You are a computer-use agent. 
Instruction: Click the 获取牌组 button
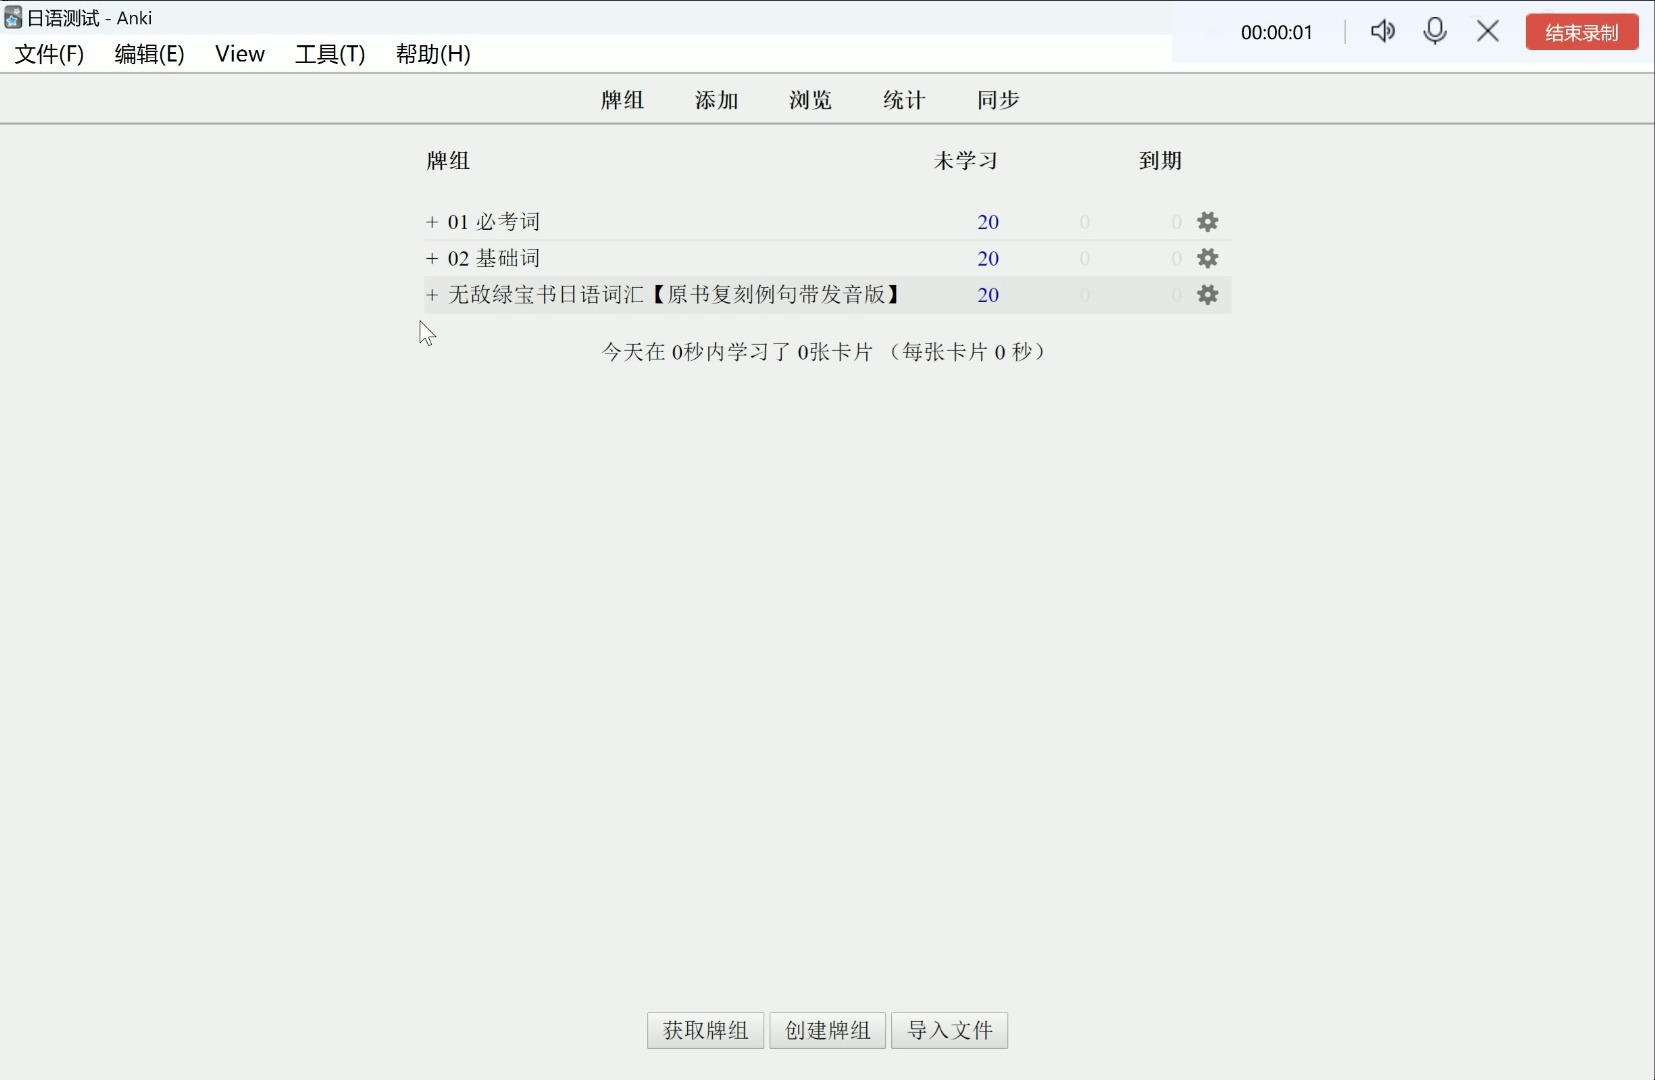(706, 1031)
